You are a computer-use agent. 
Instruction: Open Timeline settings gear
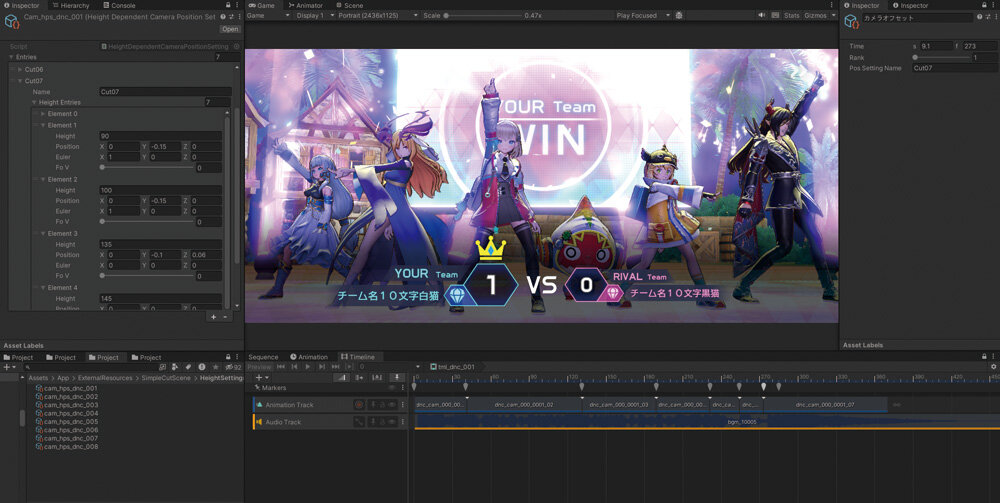point(994,367)
